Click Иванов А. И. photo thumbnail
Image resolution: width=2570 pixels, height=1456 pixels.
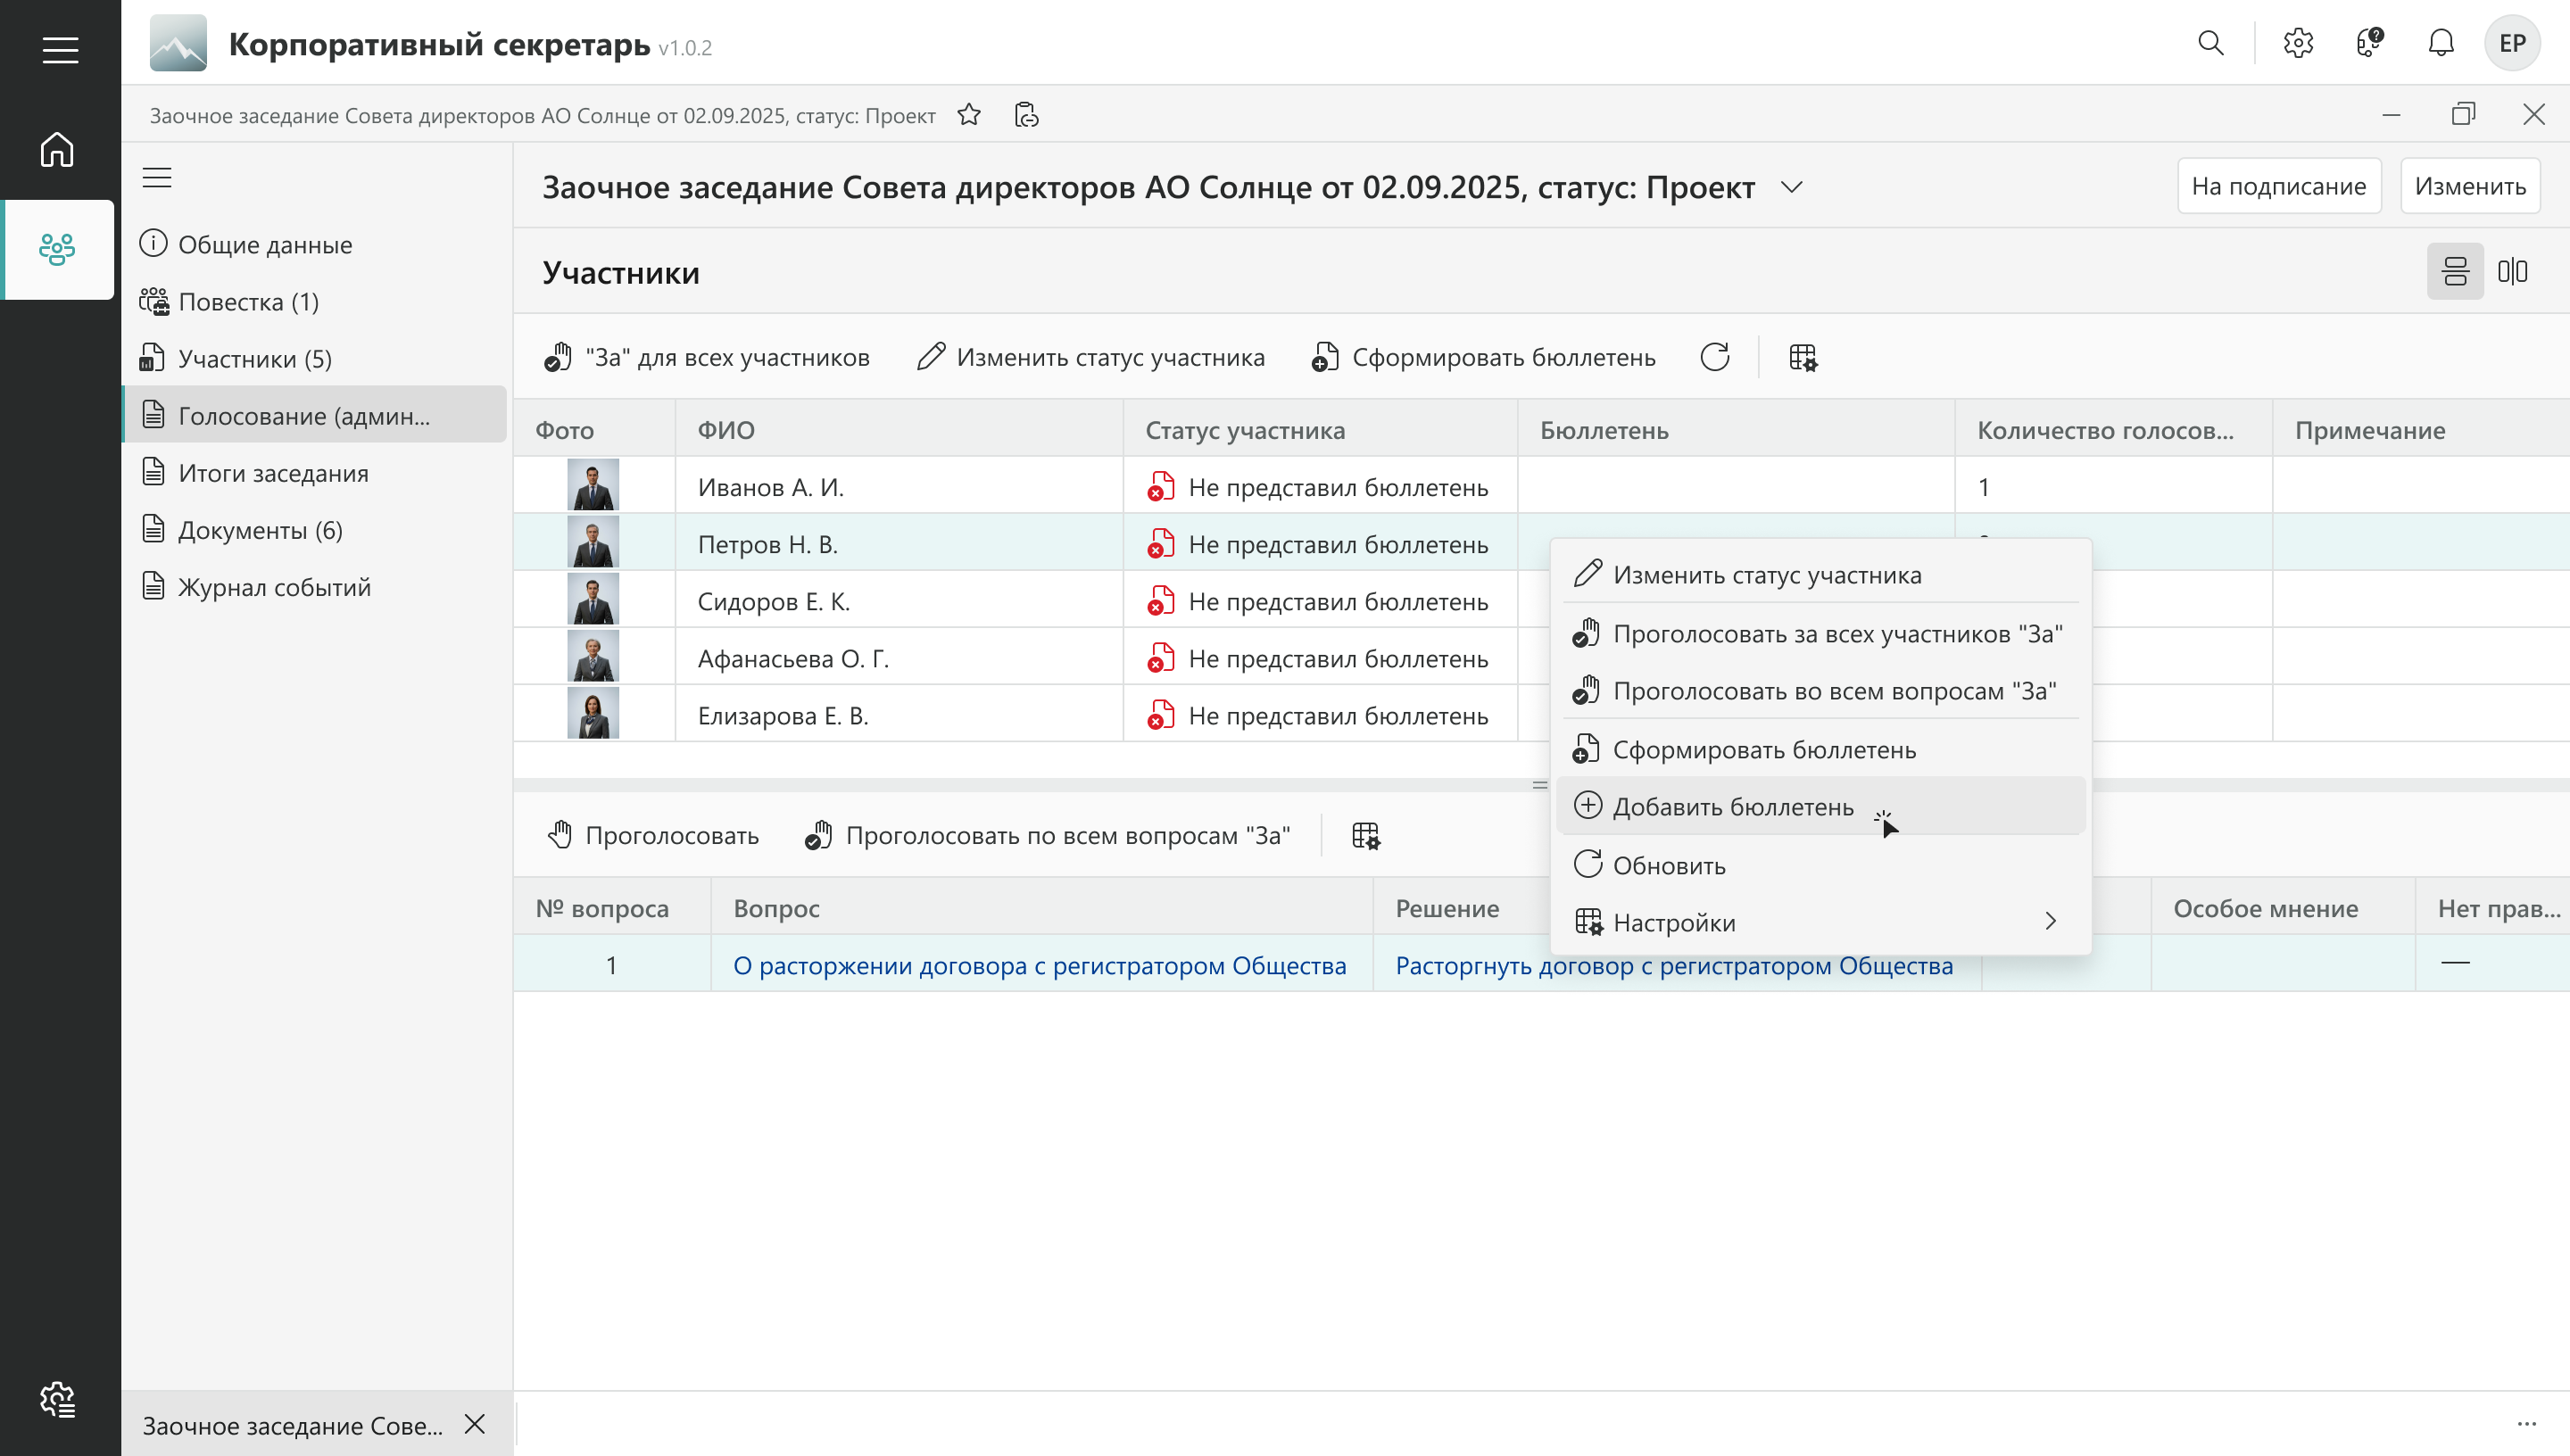coord(593,486)
